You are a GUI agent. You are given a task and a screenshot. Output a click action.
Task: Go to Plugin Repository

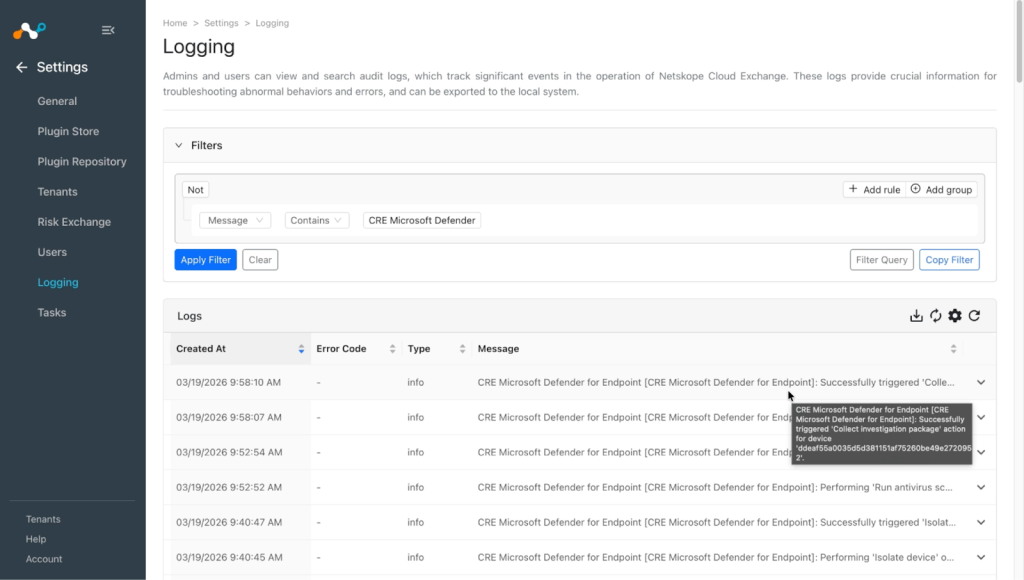click(x=82, y=161)
